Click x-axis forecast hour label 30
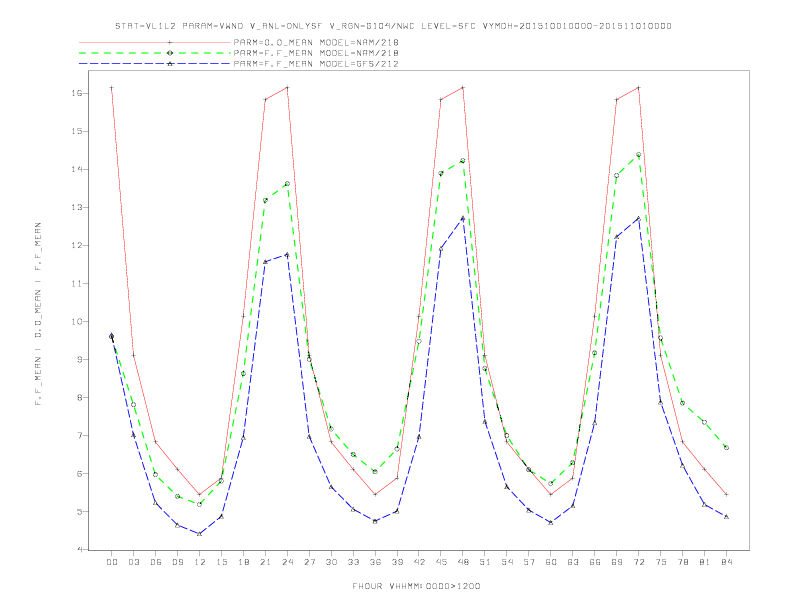Viewport: 792px width, 612px height. click(x=331, y=562)
